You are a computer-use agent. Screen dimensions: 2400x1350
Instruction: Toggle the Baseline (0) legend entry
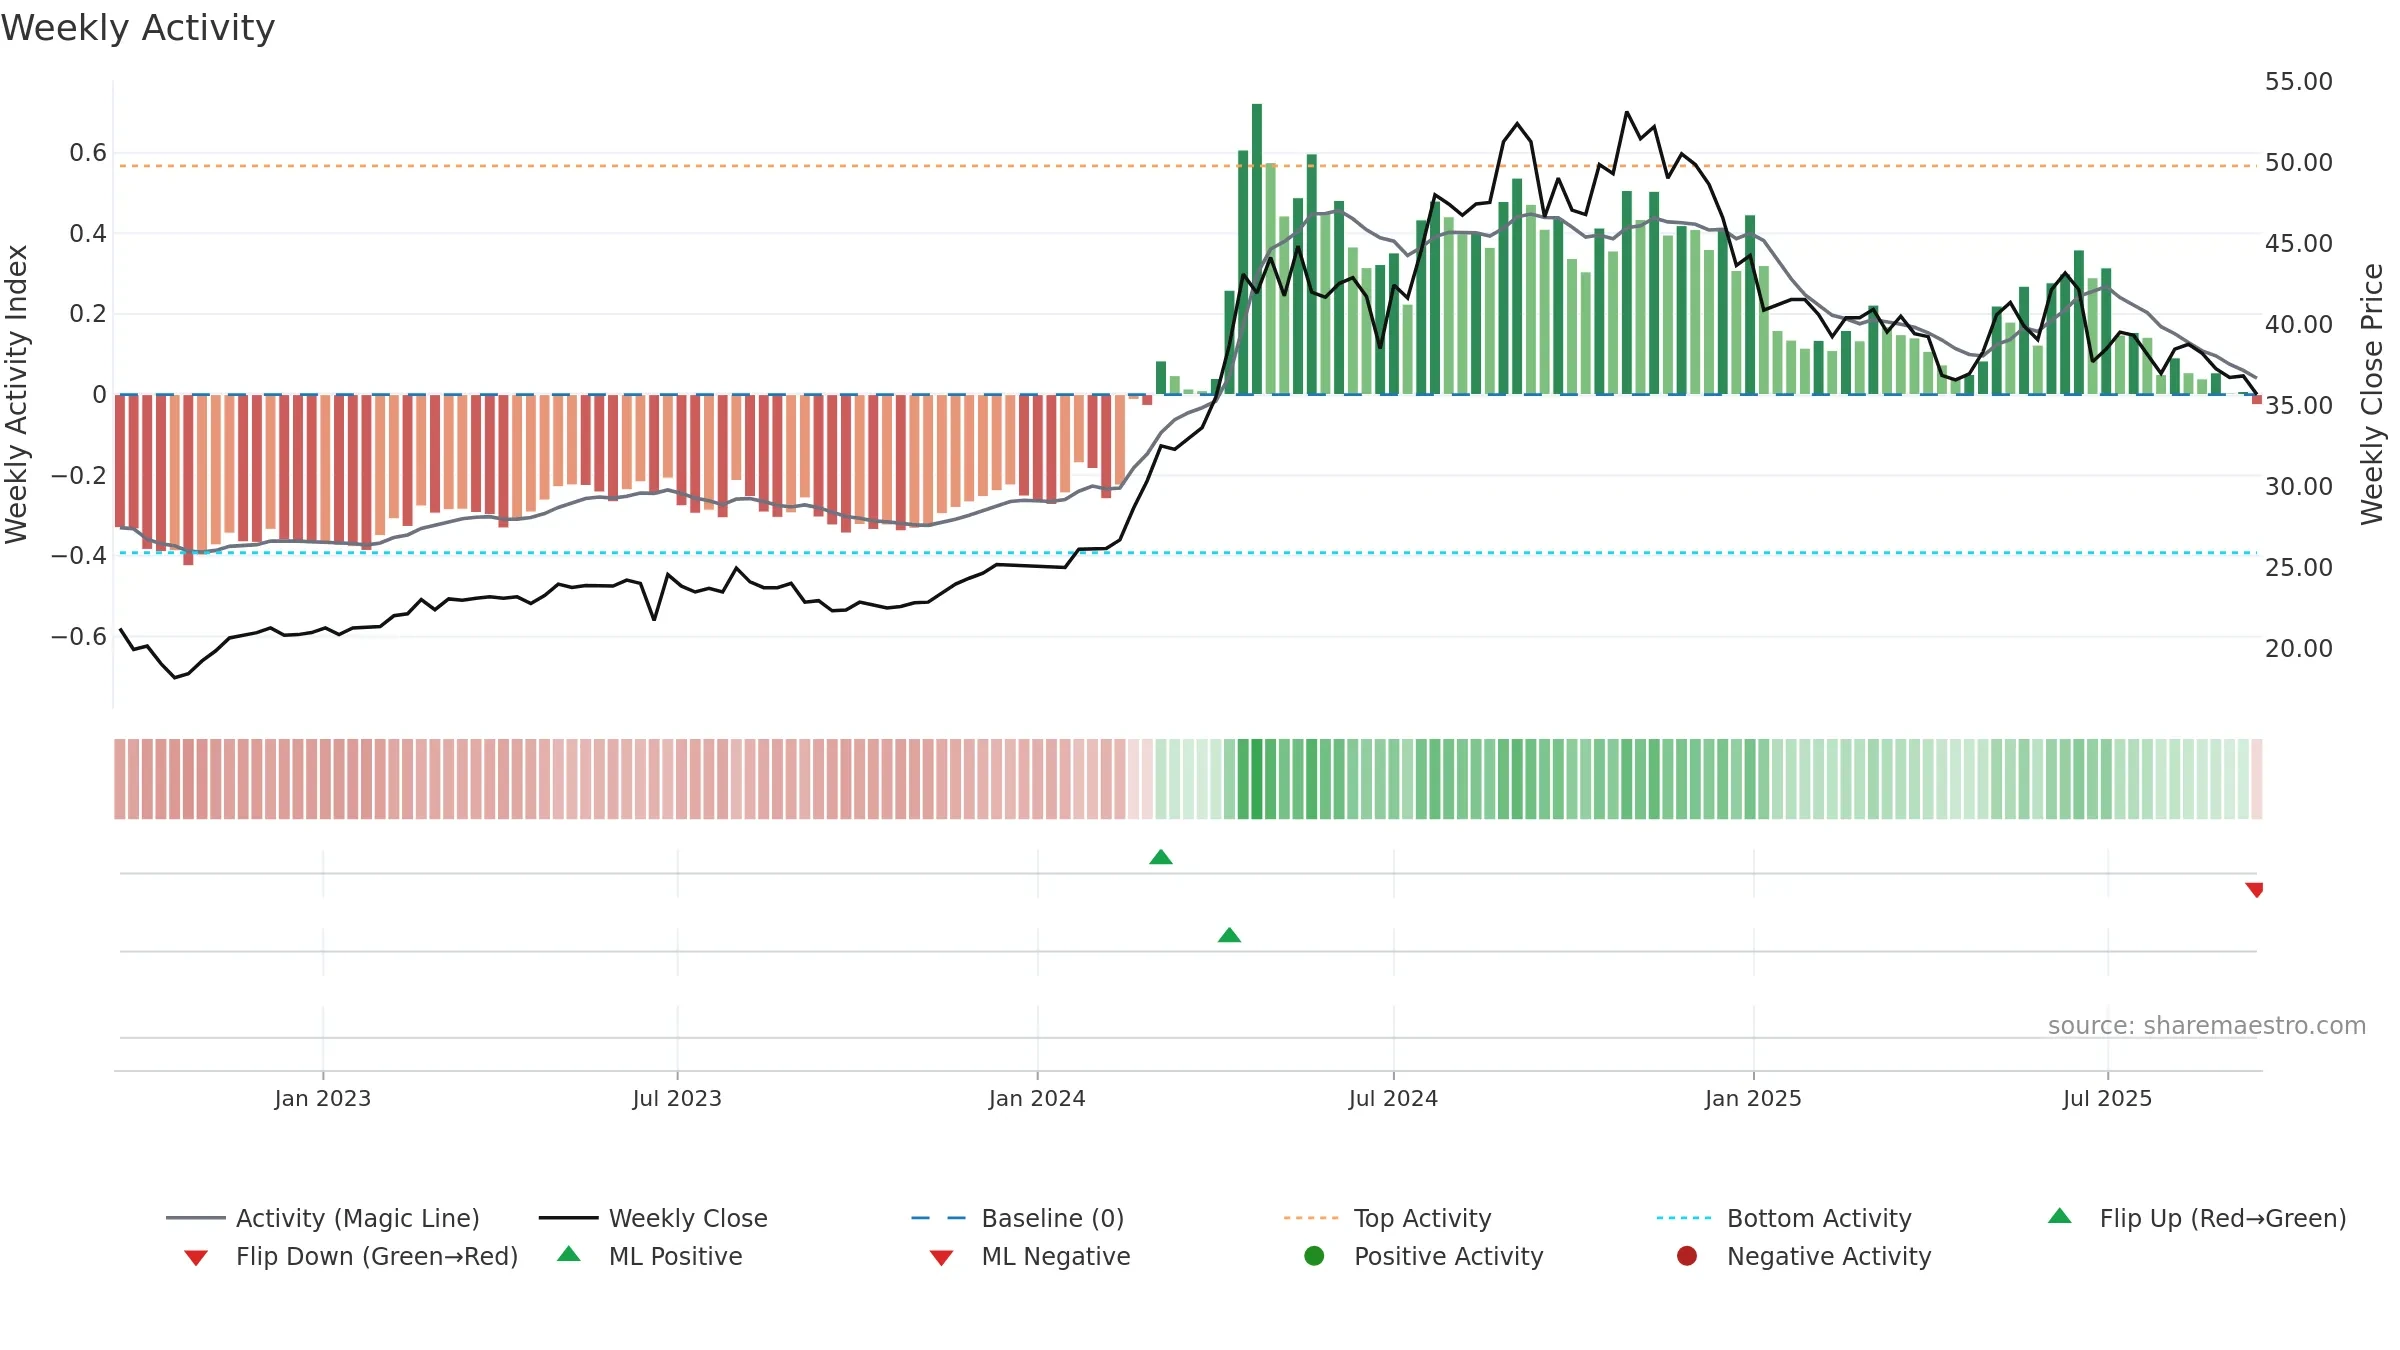(1018, 1218)
